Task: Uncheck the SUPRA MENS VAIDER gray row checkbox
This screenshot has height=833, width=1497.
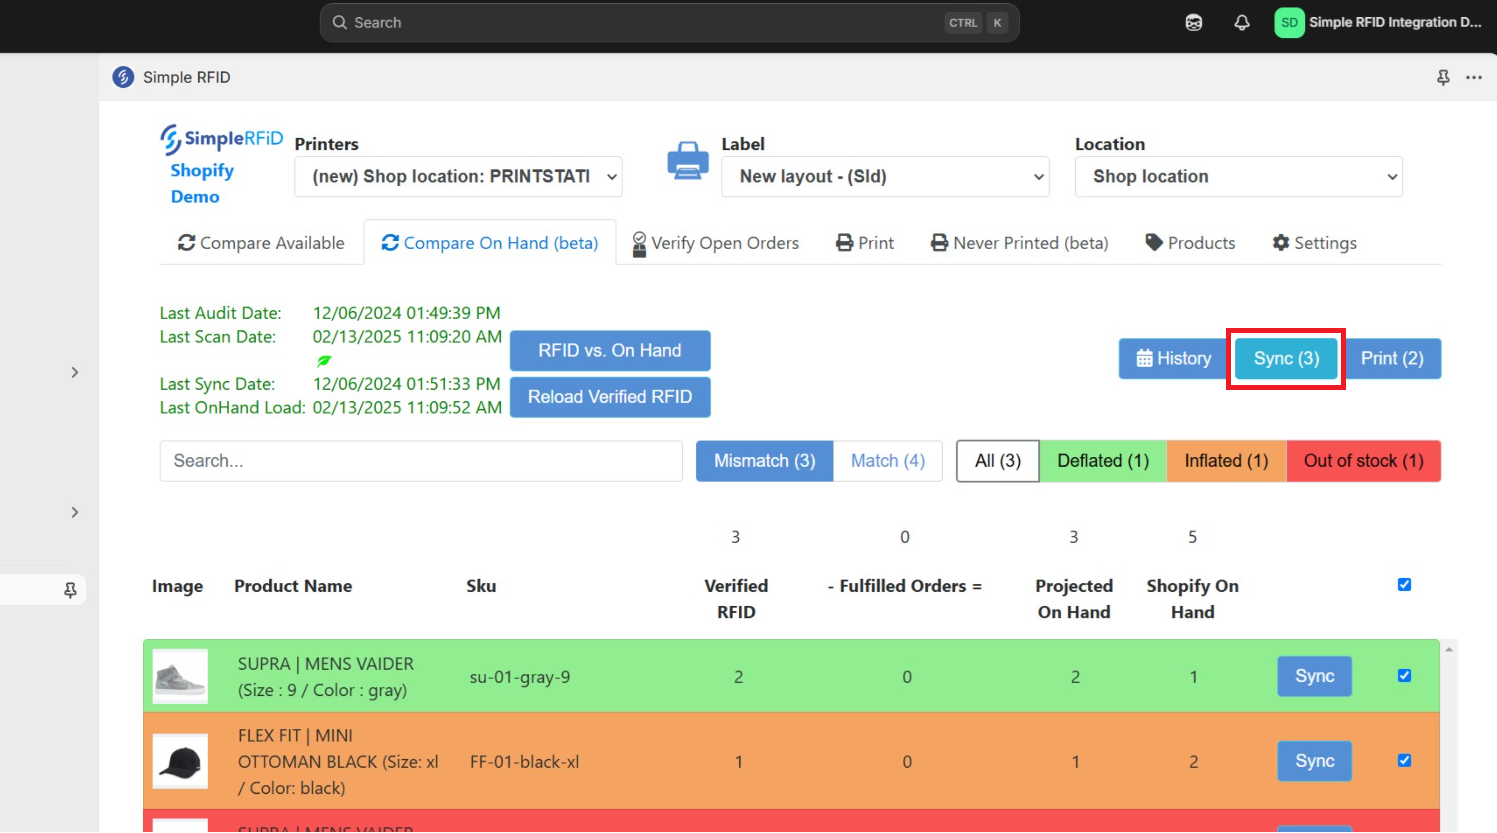Action: coord(1404,676)
